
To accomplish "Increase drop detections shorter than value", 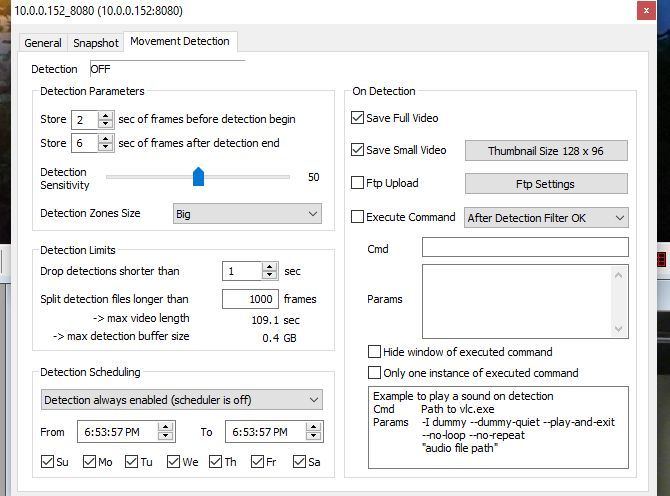I will [x=269, y=267].
